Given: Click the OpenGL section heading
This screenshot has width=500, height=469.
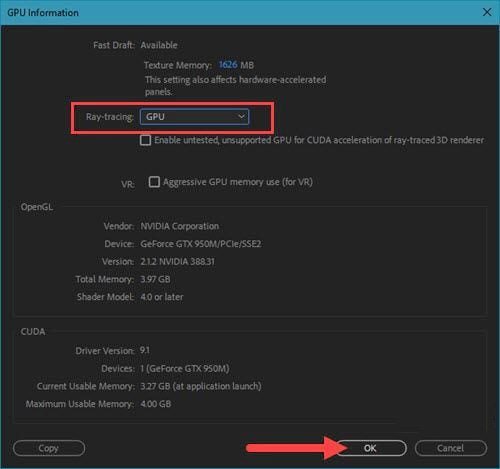Looking at the screenshot, I should [37, 207].
